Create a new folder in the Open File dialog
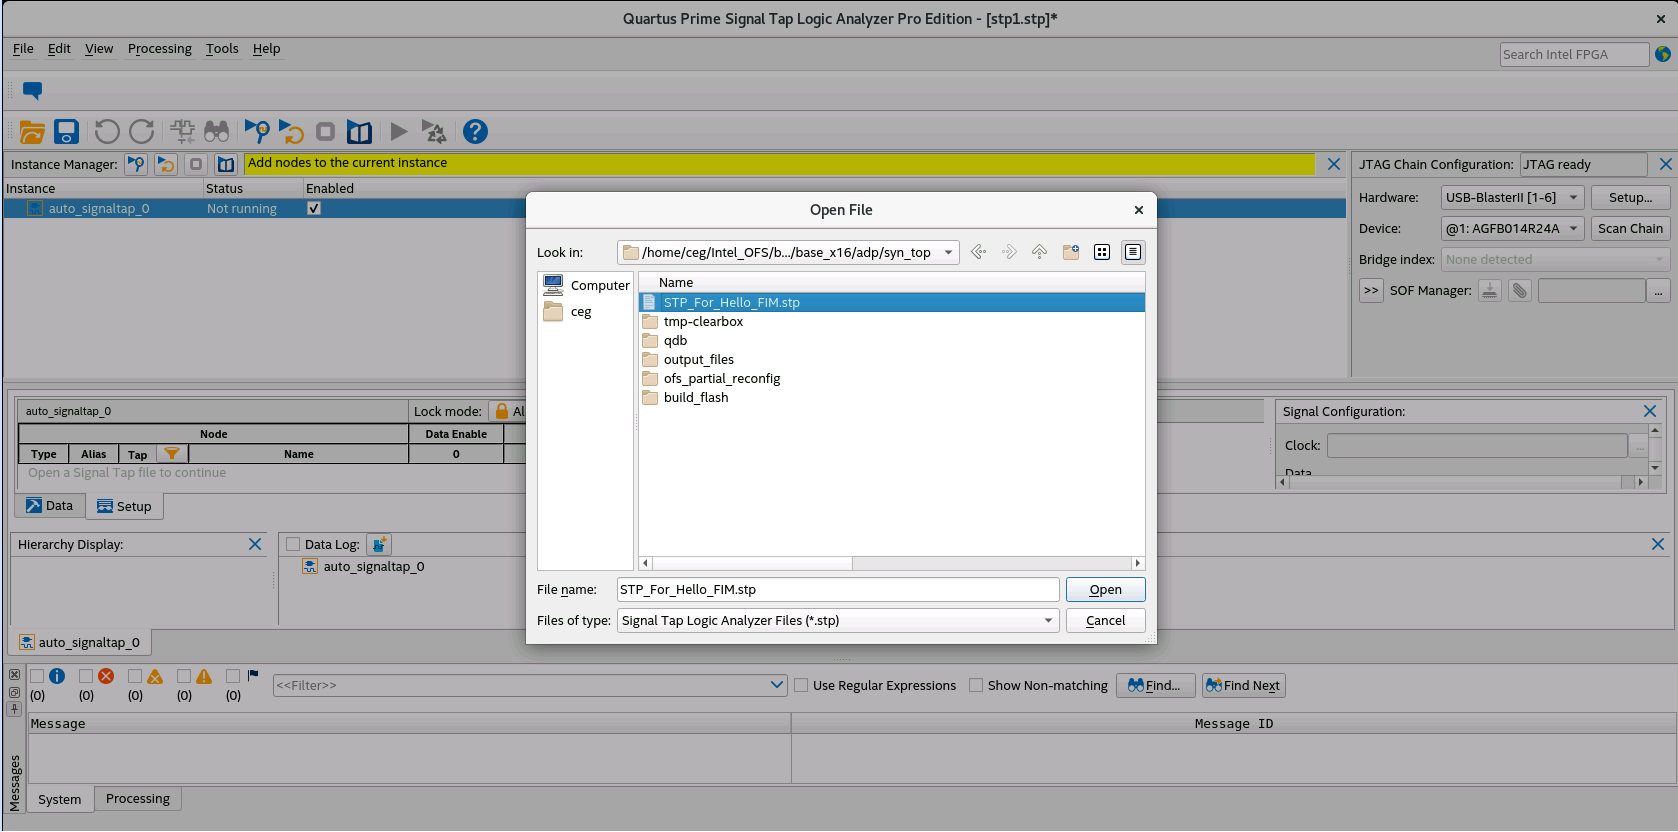Image resolution: width=1678 pixels, height=832 pixels. pyautogui.click(x=1071, y=252)
